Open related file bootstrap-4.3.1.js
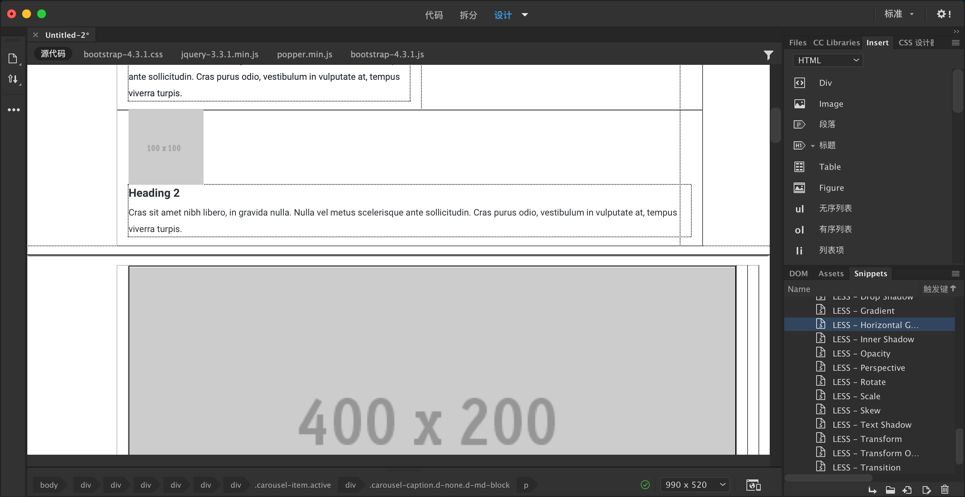 [x=387, y=54]
